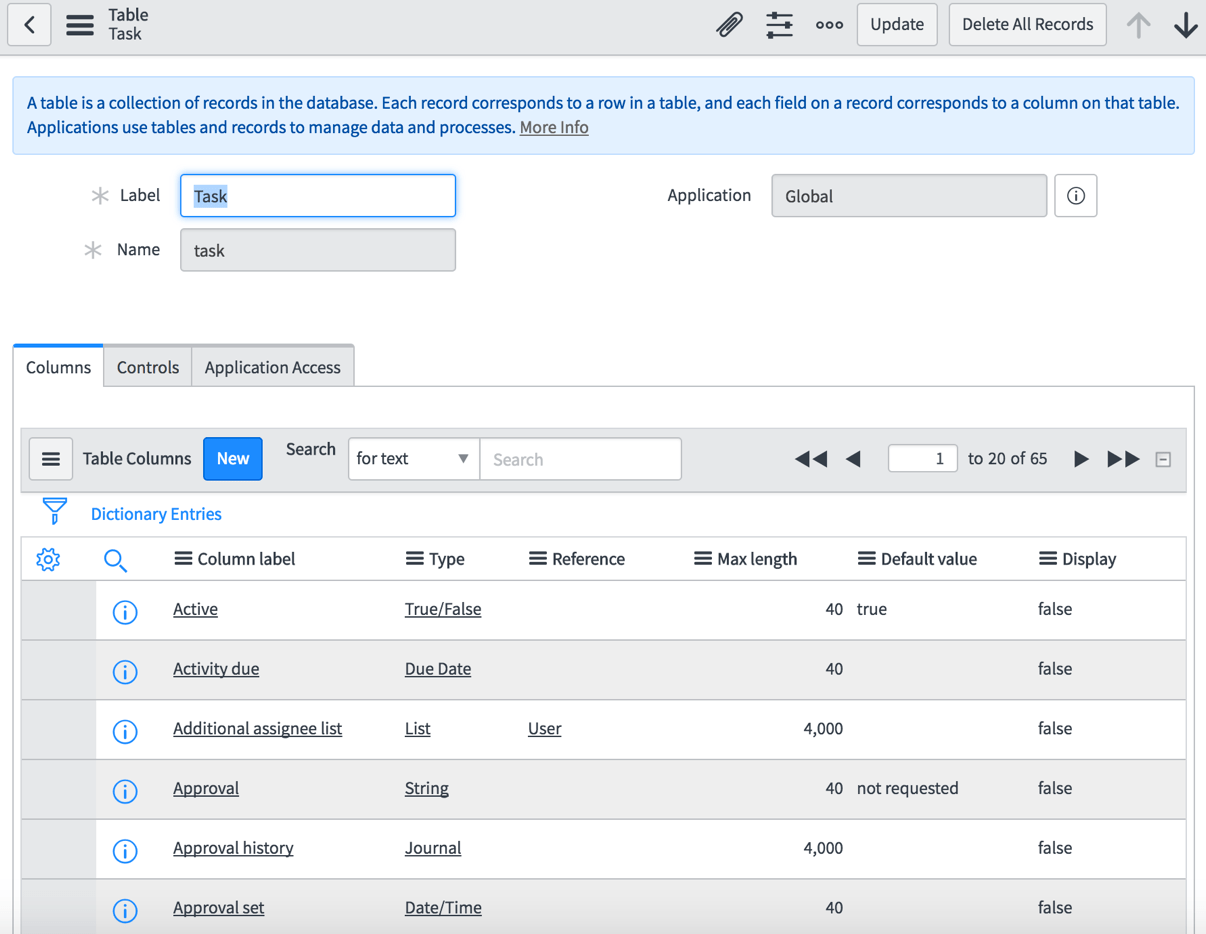This screenshot has width=1206, height=934.
Task: Open Column label header menu
Action: pyautogui.click(x=183, y=559)
